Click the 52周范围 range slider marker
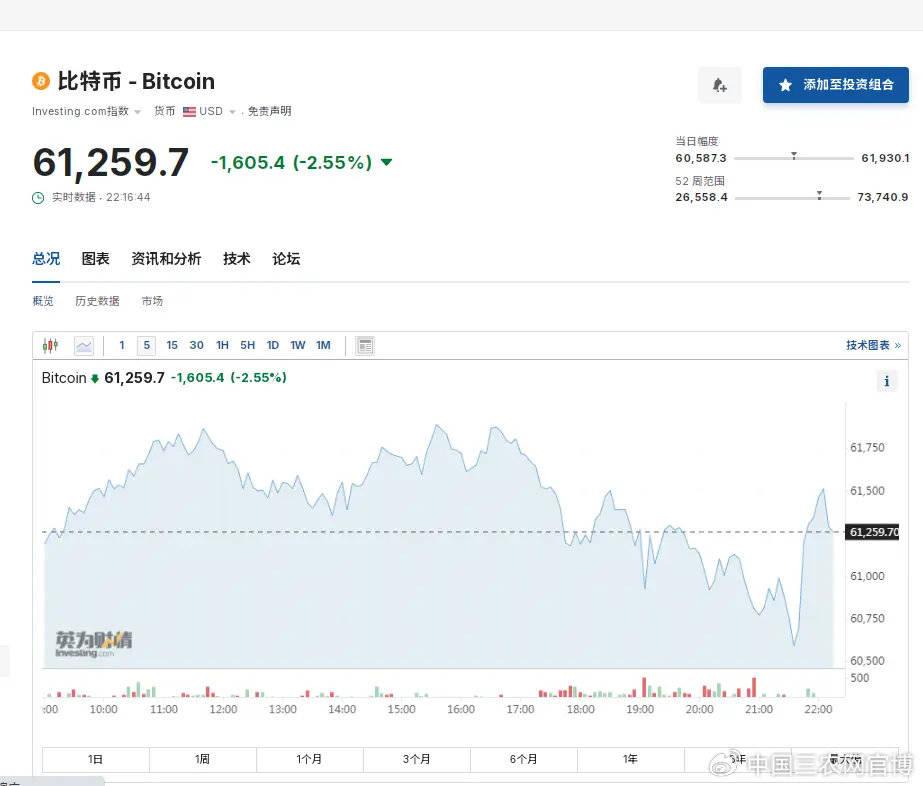The width and height of the screenshot is (923, 786). (x=819, y=196)
